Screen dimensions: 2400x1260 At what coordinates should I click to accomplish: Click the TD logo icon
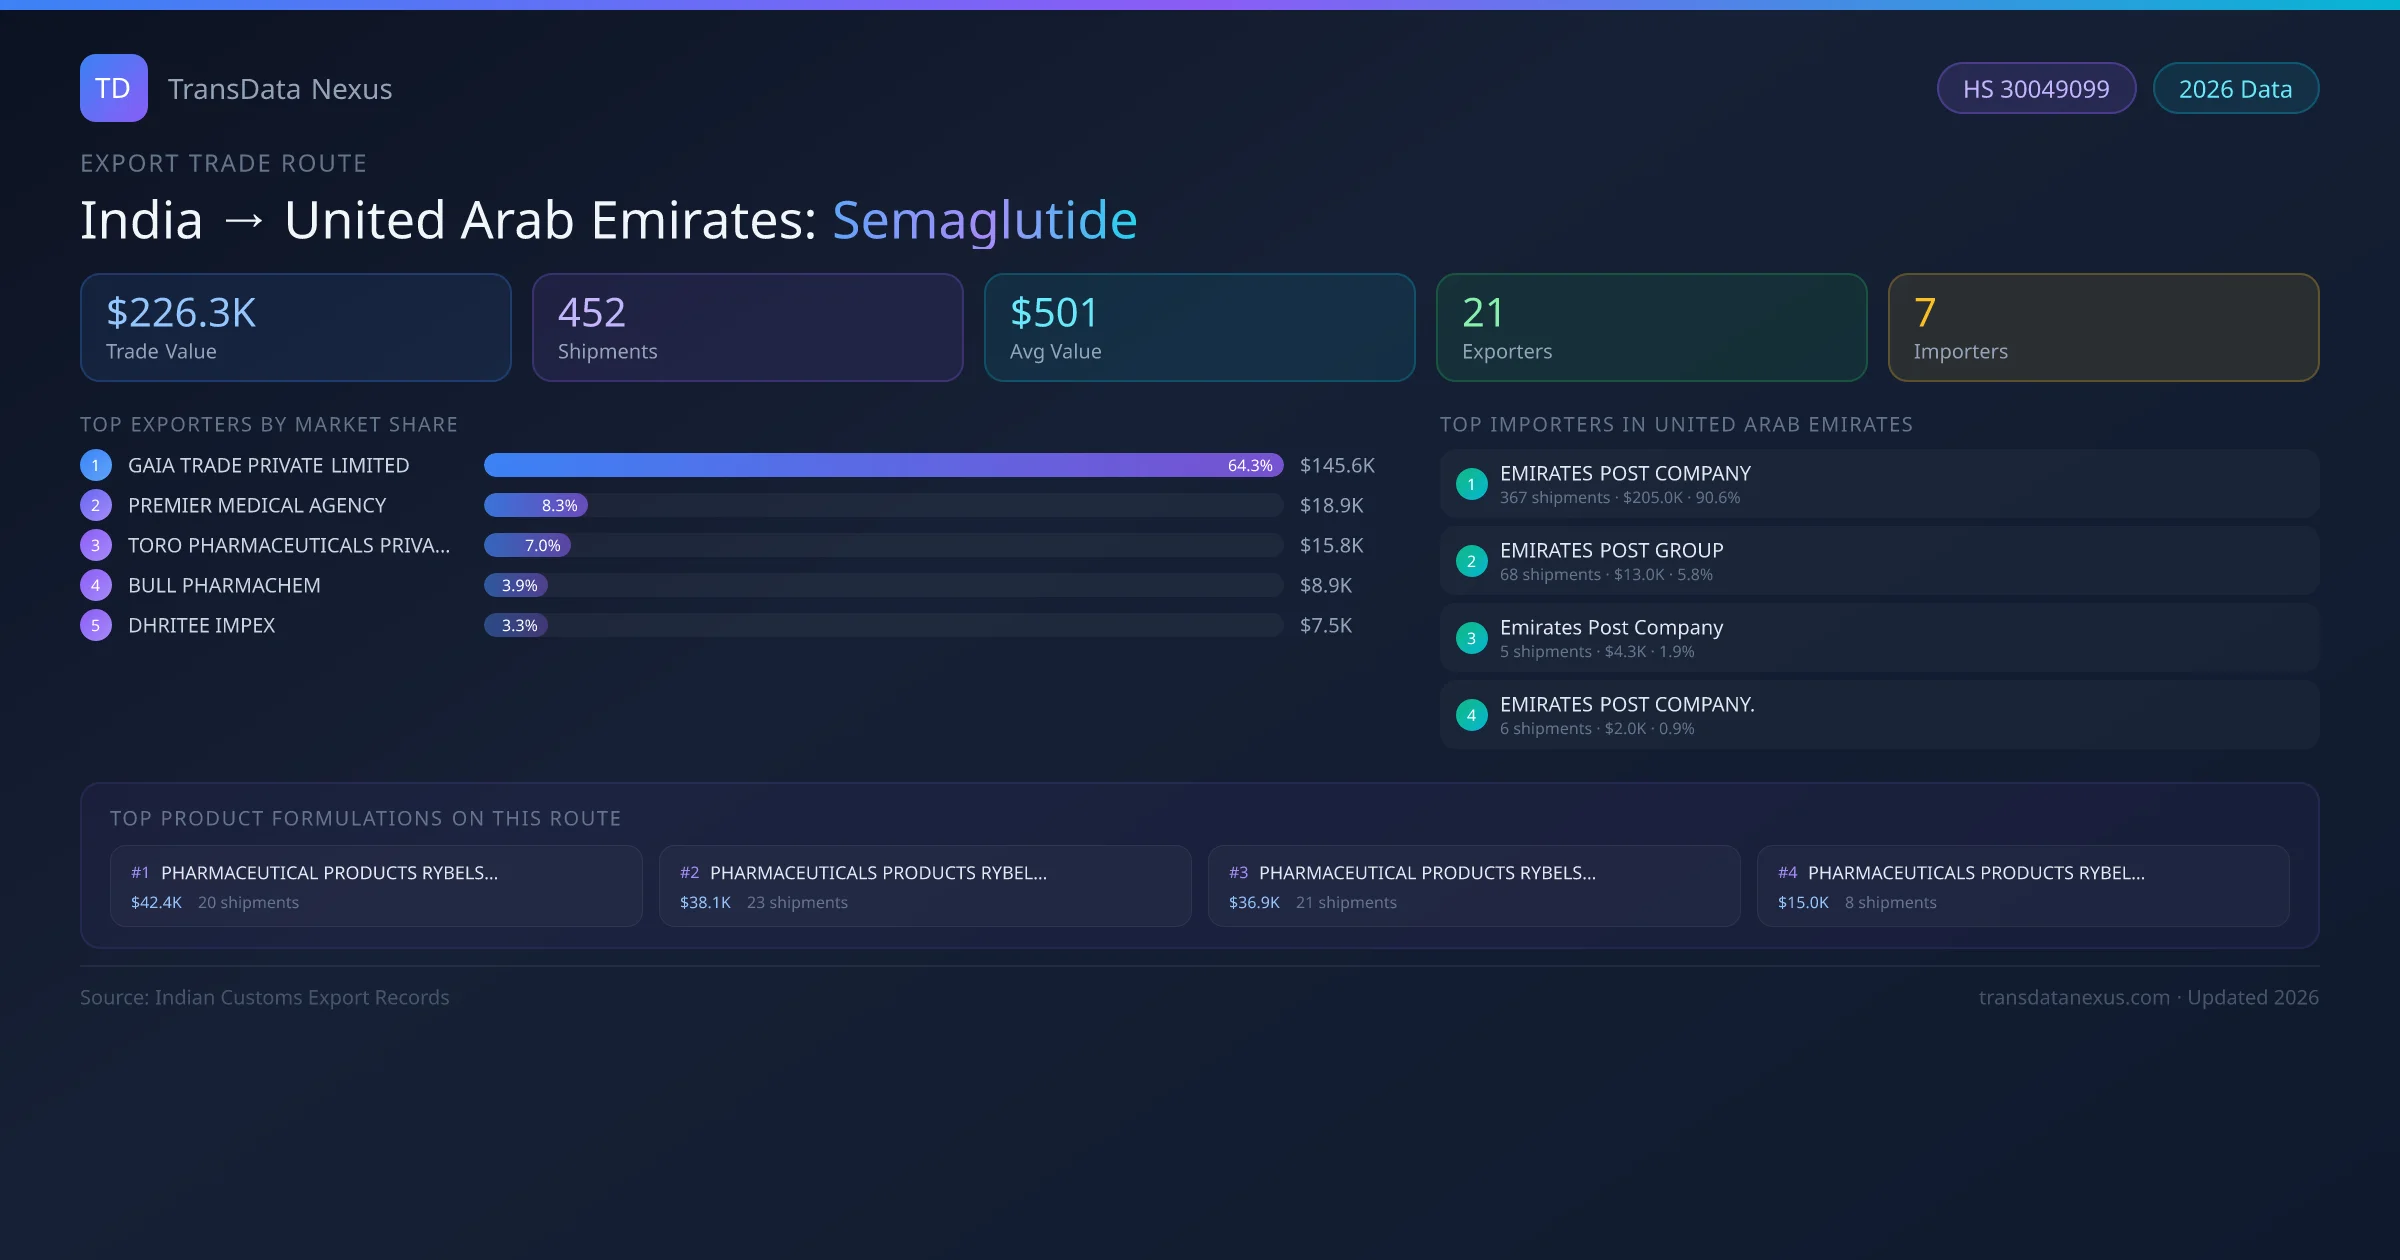click(113, 88)
